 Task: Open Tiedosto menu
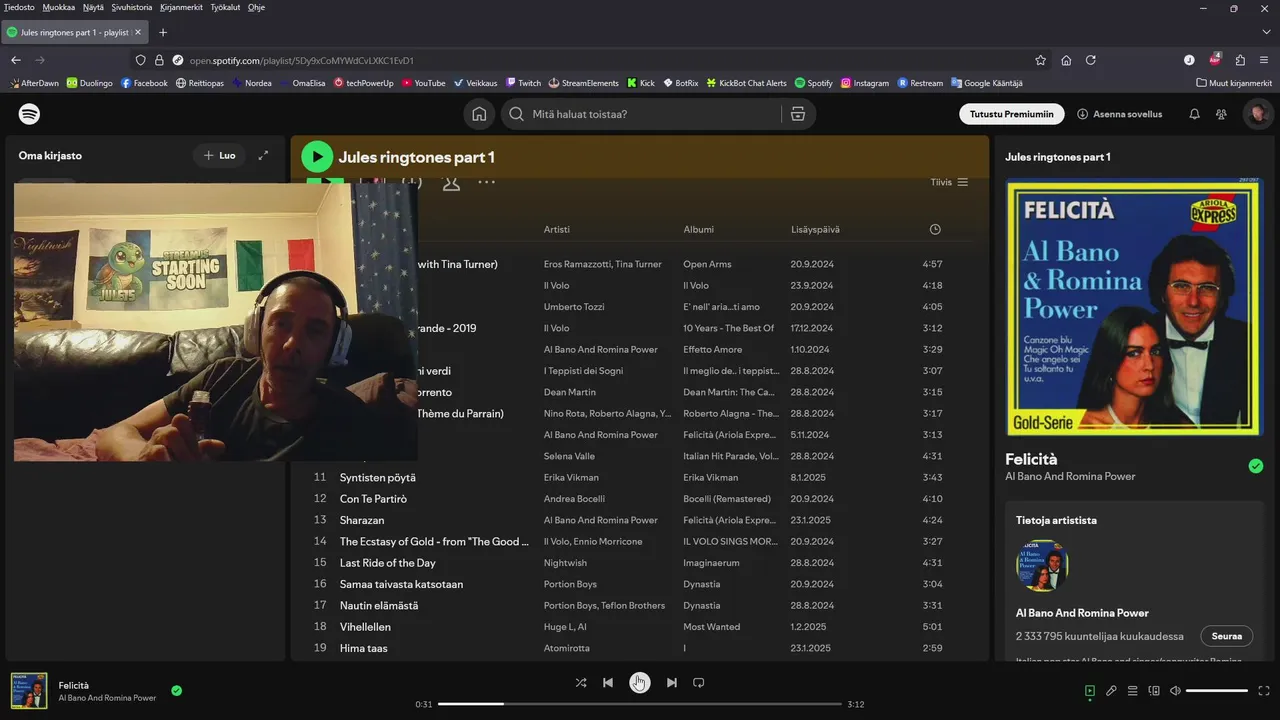pos(19,7)
